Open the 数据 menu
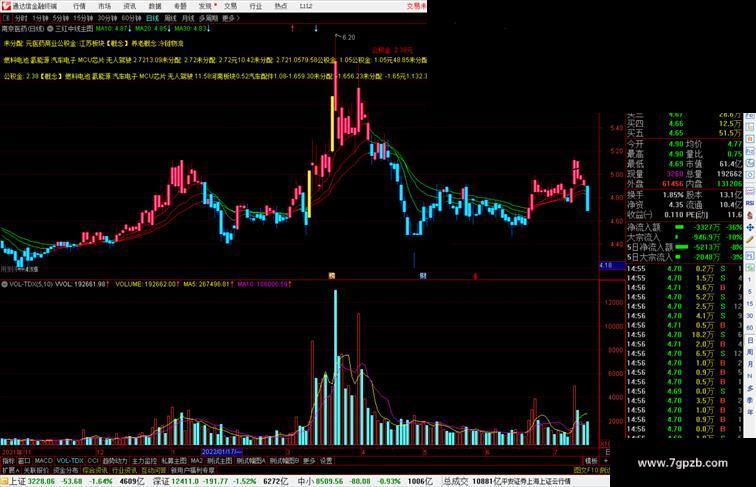756x487 pixels. (155, 6)
